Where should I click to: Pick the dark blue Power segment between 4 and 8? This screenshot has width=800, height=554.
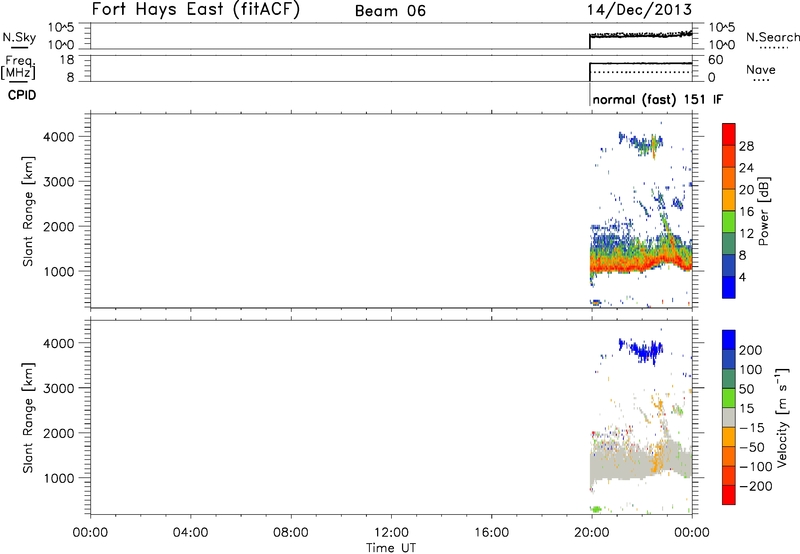click(729, 266)
